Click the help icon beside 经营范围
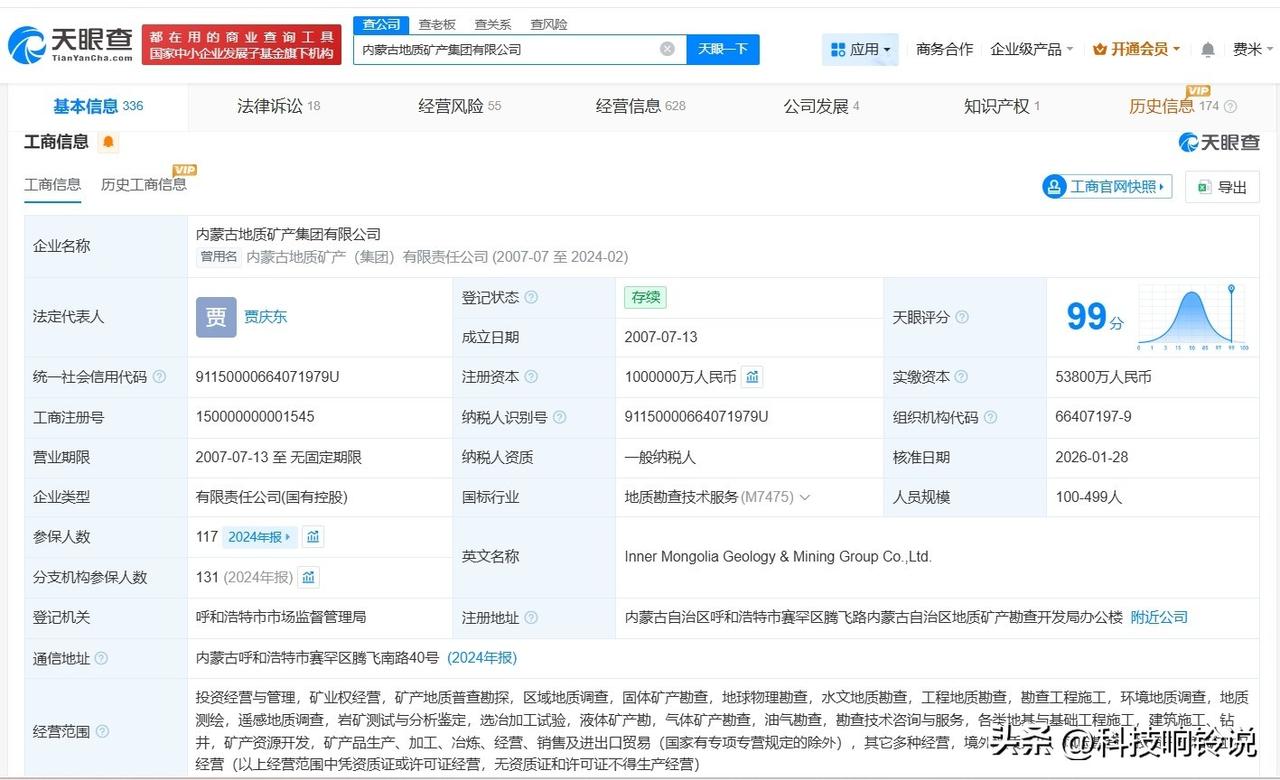1280x780 pixels. (101, 732)
